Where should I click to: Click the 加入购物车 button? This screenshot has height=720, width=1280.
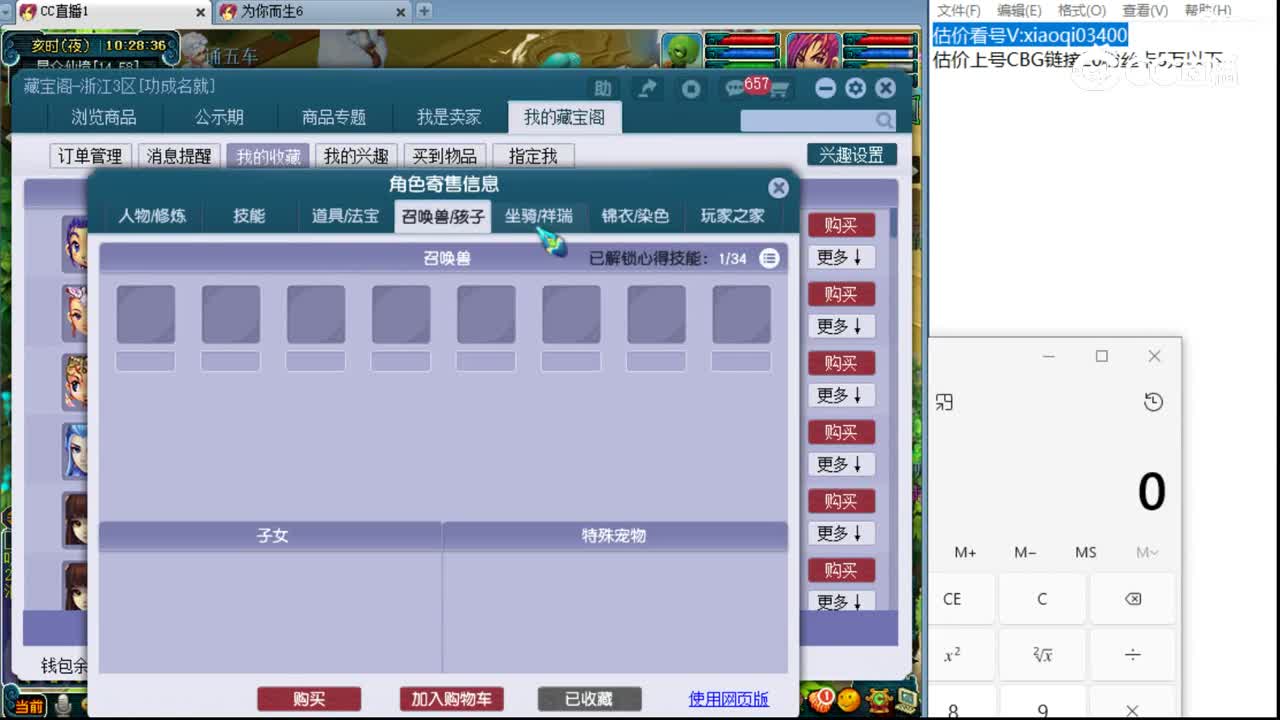(452, 699)
